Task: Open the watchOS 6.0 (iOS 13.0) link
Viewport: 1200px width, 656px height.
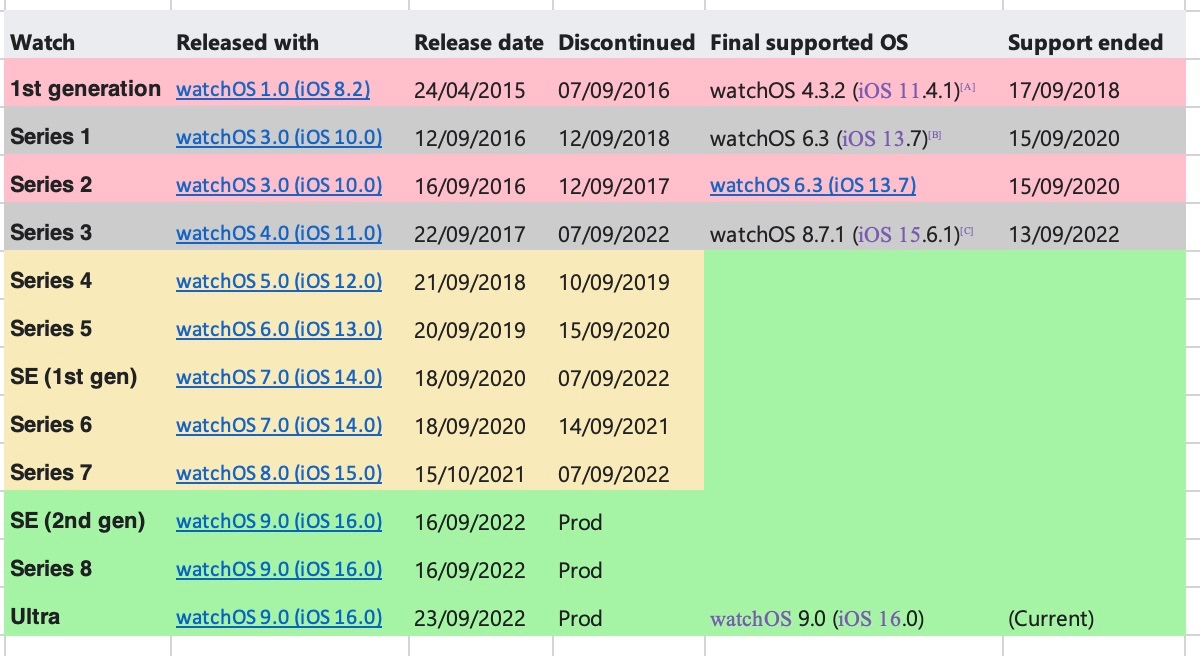Action: tap(279, 329)
